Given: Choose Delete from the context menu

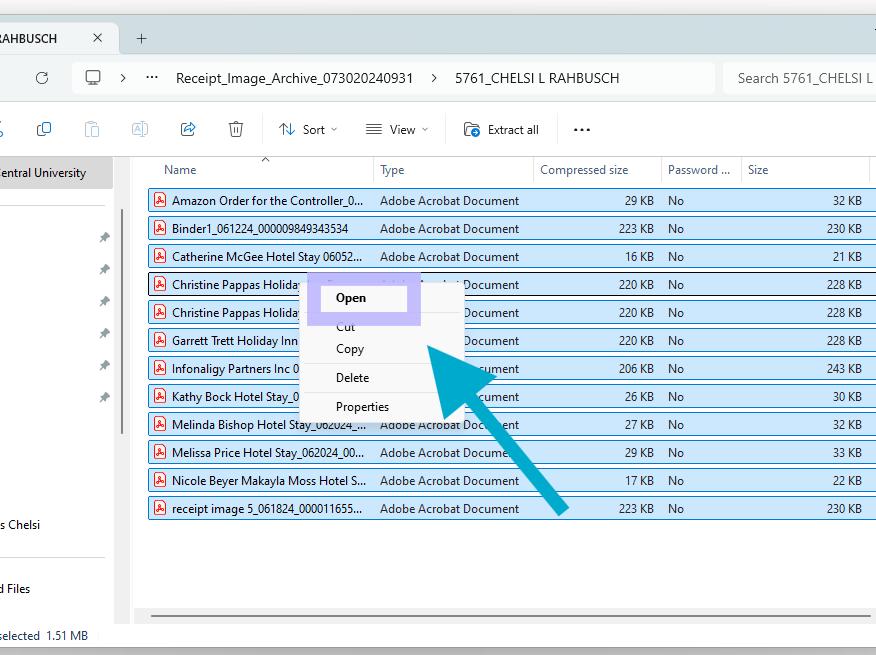Looking at the screenshot, I should (x=352, y=378).
